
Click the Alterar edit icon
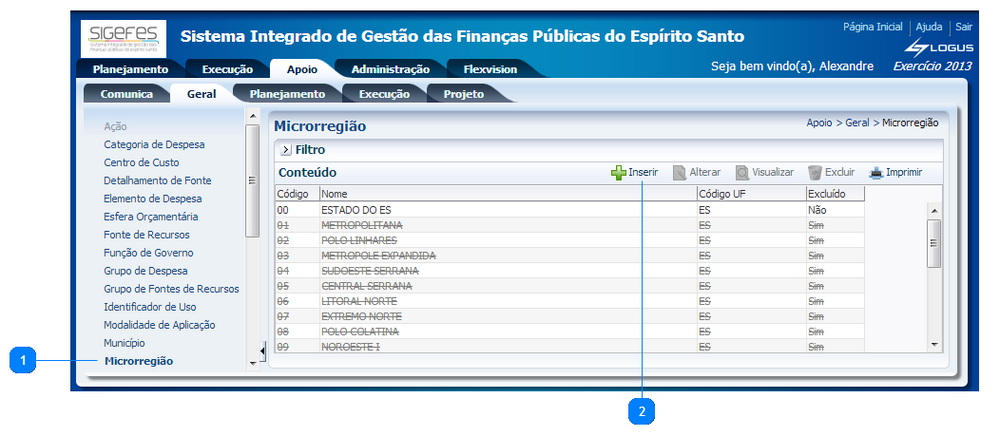click(680, 173)
